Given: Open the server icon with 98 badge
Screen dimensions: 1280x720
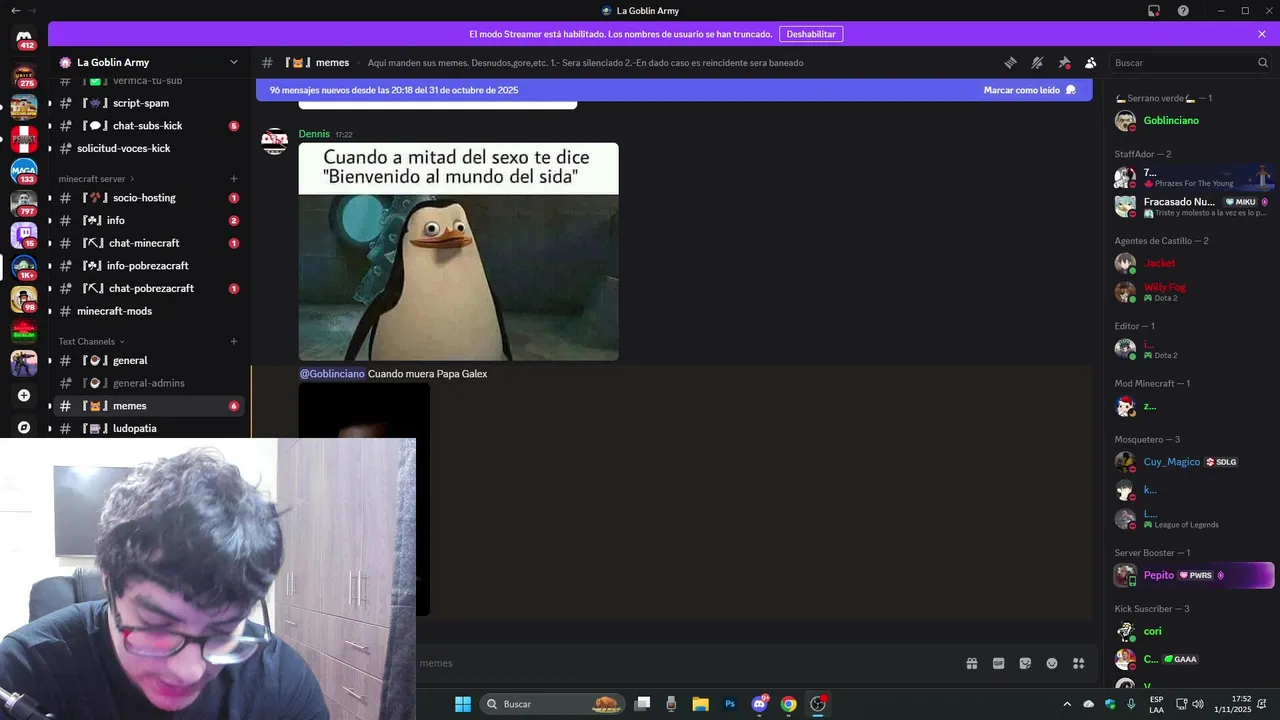Looking at the screenshot, I should [24, 300].
